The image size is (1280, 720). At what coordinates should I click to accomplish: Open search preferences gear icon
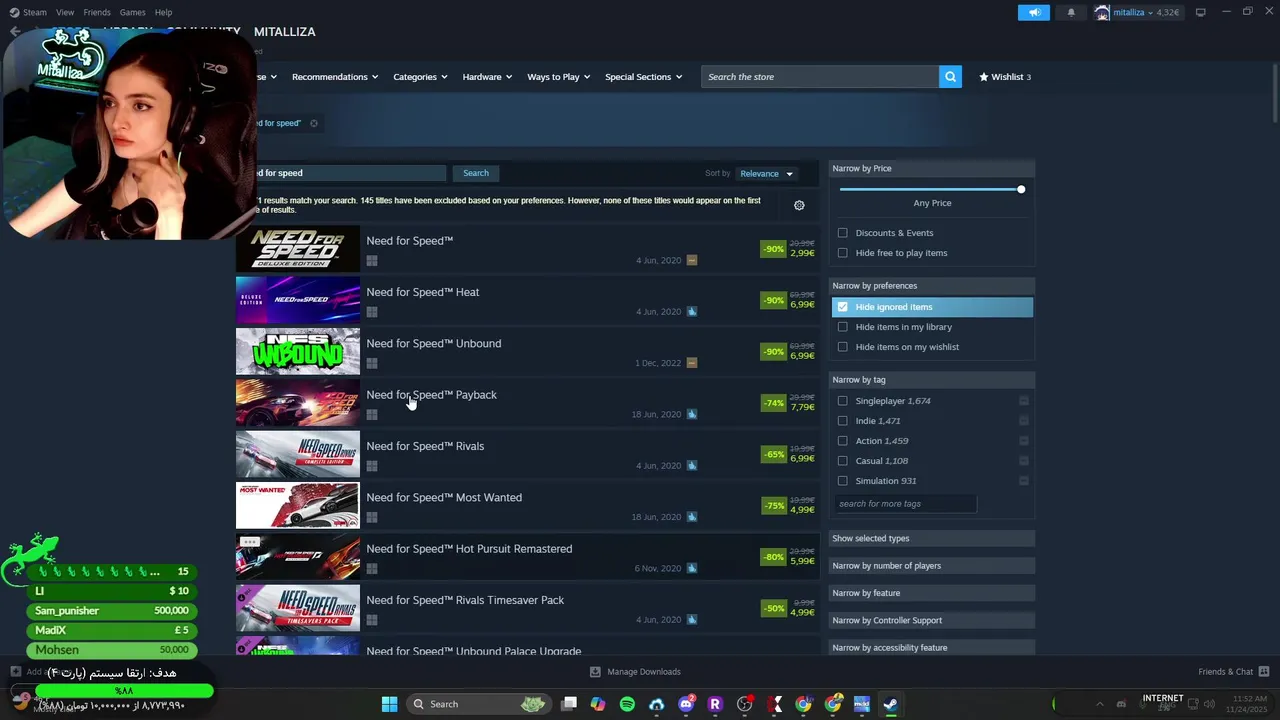point(799,205)
